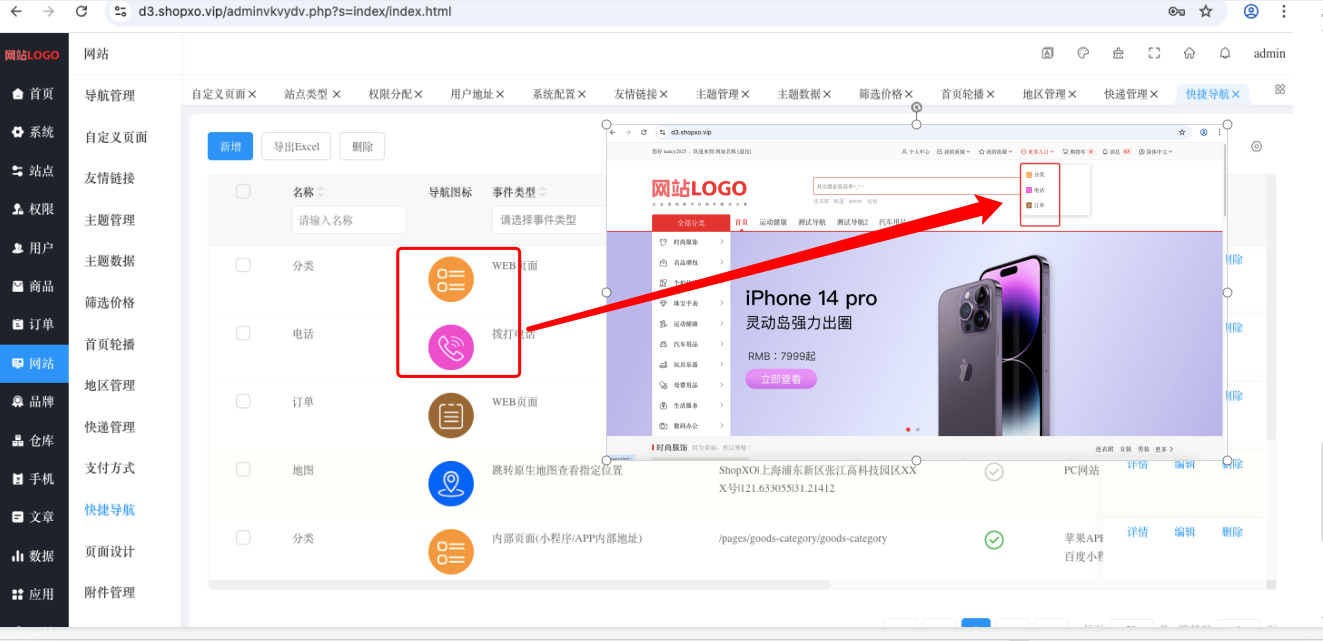Toggle the green check status in 内部页面 row
This screenshot has height=641, width=1323.
[x=994, y=540]
